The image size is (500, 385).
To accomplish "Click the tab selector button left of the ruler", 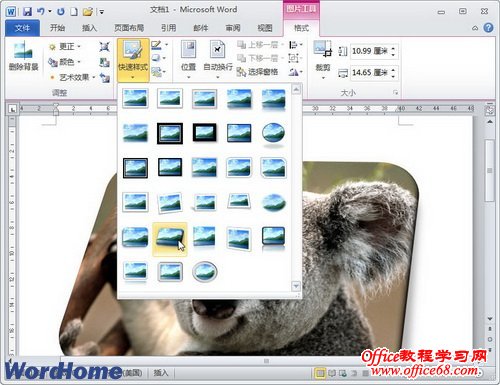I will point(12,109).
